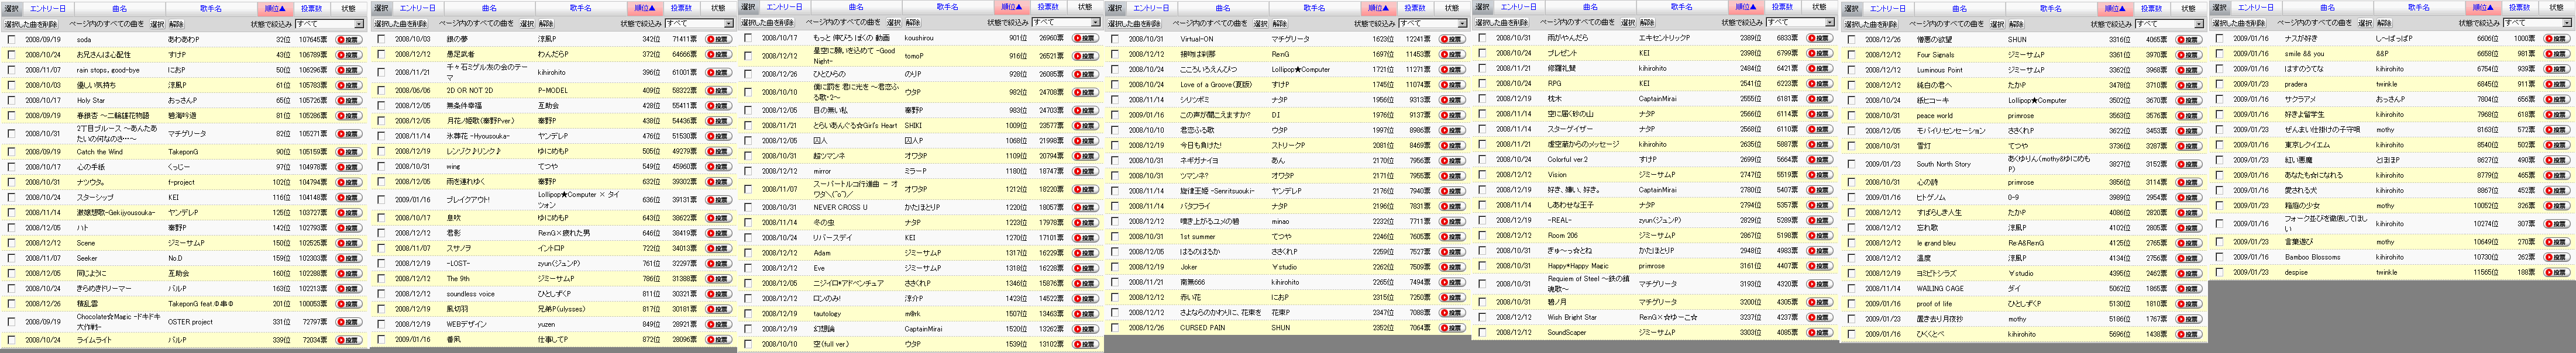
Task: Vote for Room 206
Action: coord(1820,235)
